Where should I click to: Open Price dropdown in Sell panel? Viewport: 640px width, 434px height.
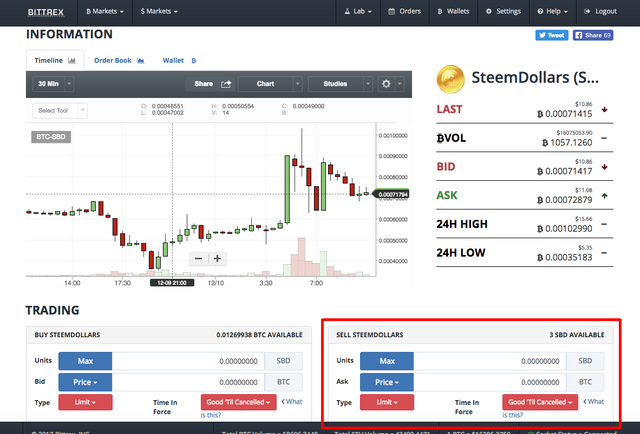point(387,382)
